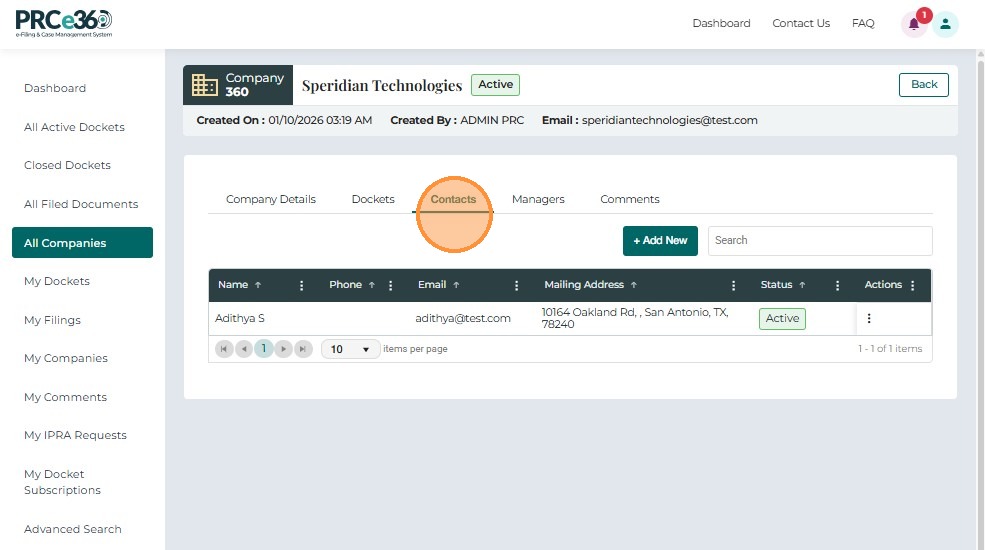Open the Contact Us link
Image resolution: width=985 pixels, height=550 pixels.
(x=801, y=23)
